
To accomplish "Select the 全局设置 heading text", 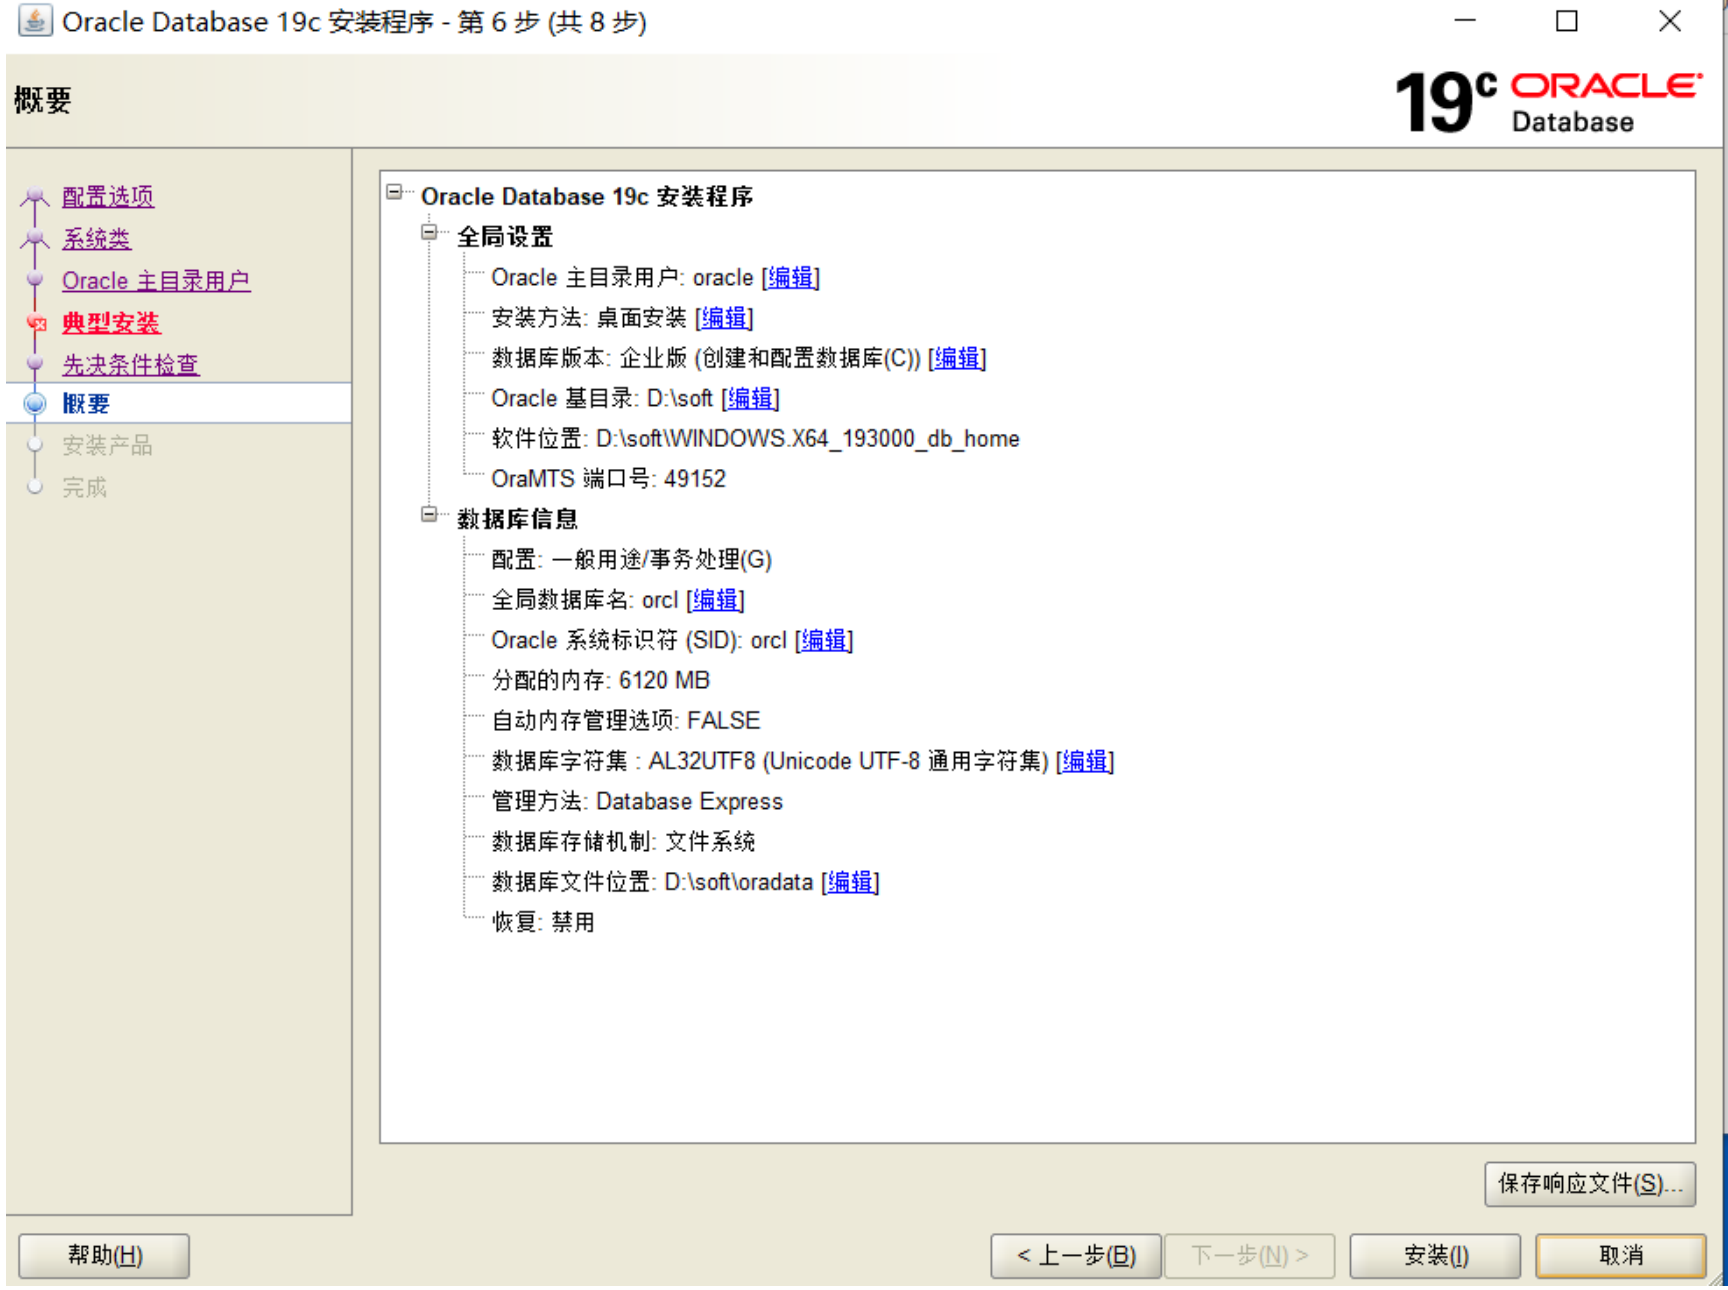I will 505,237.
